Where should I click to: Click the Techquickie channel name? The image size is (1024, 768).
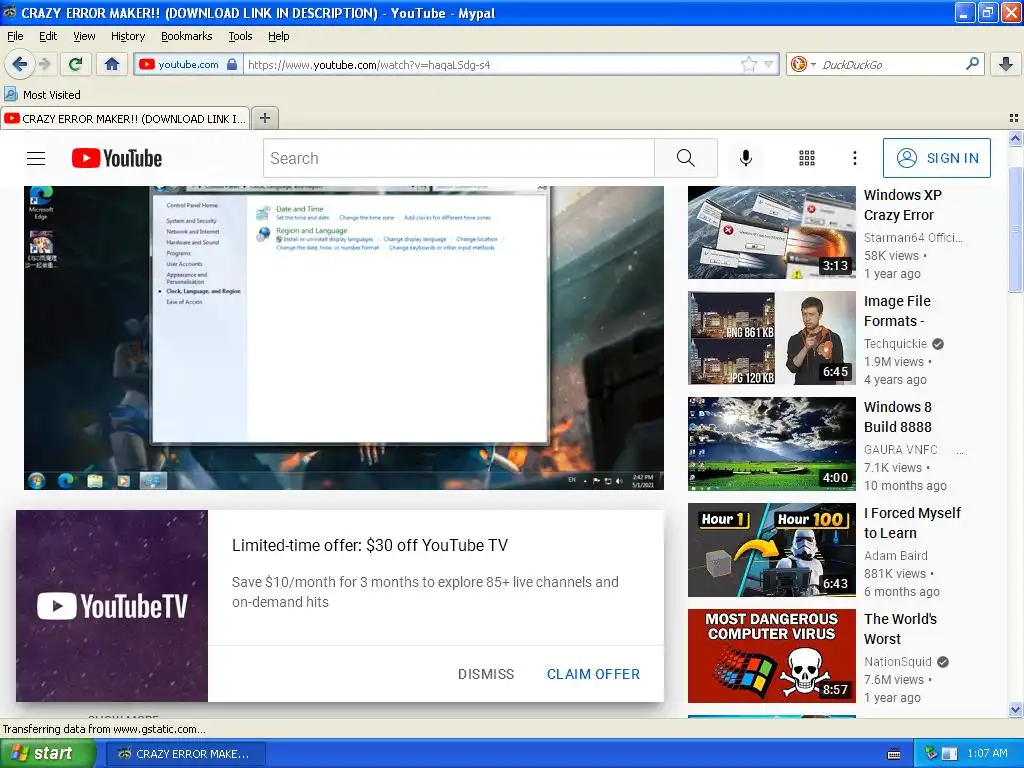point(895,344)
